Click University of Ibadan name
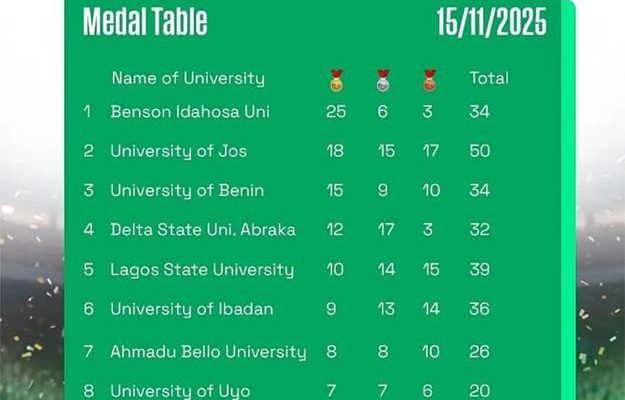Viewport: 625px width, 400px height. tap(192, 310)
